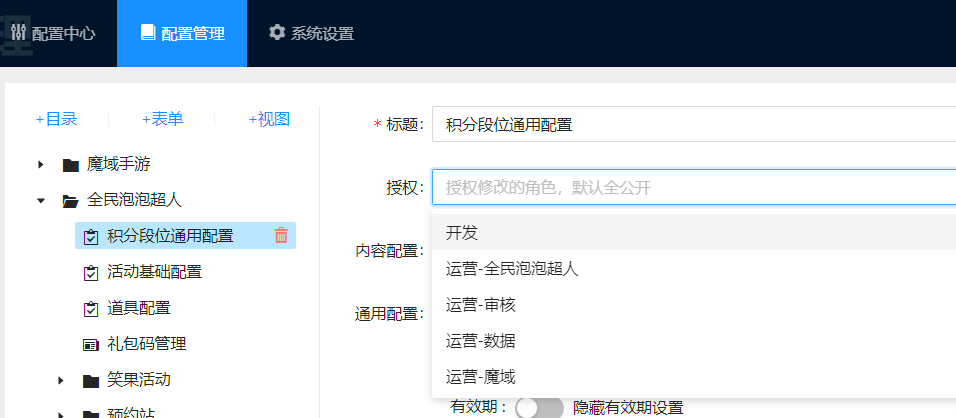956x418 pixels.
Task: Choose 运营-审核 from the dropdown
Action: 694,305
